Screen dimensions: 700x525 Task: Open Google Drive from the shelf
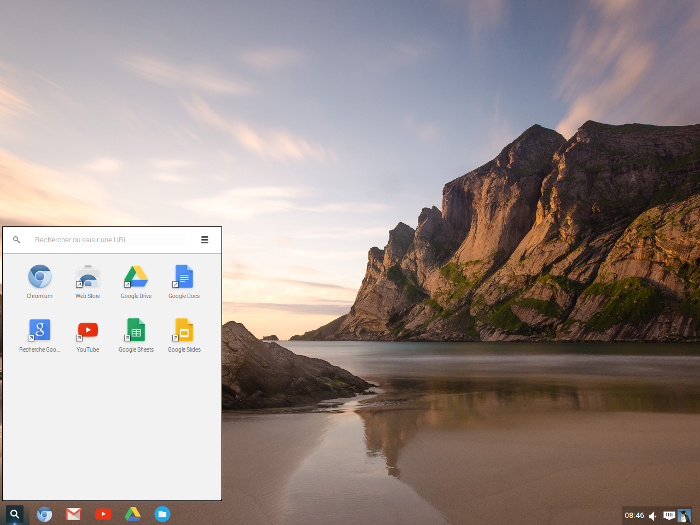point(133,514)
